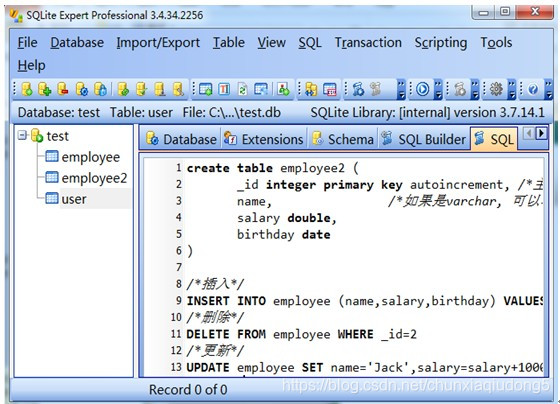
Task: Click the database icon with green plus
Action: pos(45,89)
